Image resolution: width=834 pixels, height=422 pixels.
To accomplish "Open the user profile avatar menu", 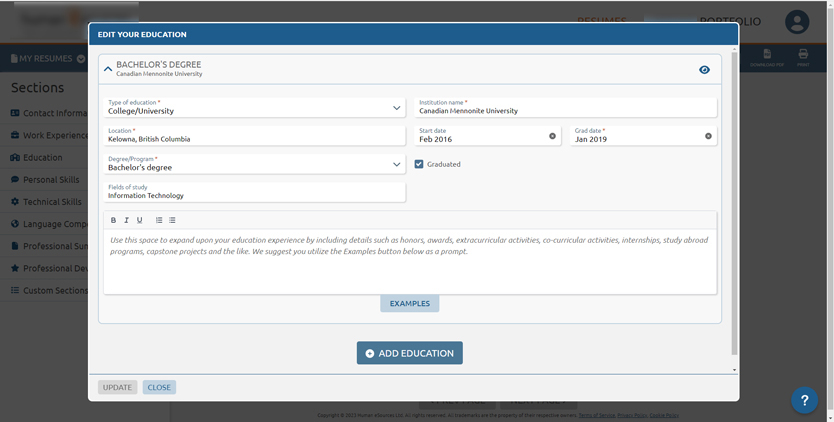I will (x=796, y=22).
